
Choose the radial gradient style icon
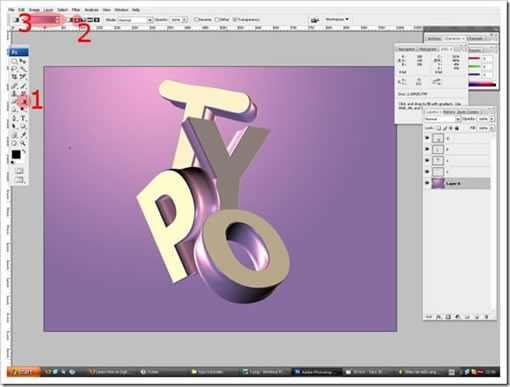click(x=77, y=20)
